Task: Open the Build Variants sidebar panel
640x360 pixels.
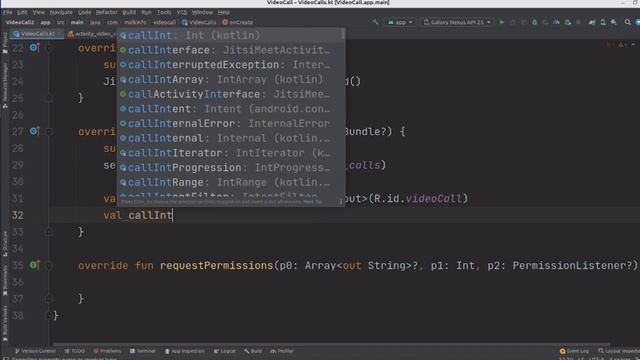Action: pos(4,324)
